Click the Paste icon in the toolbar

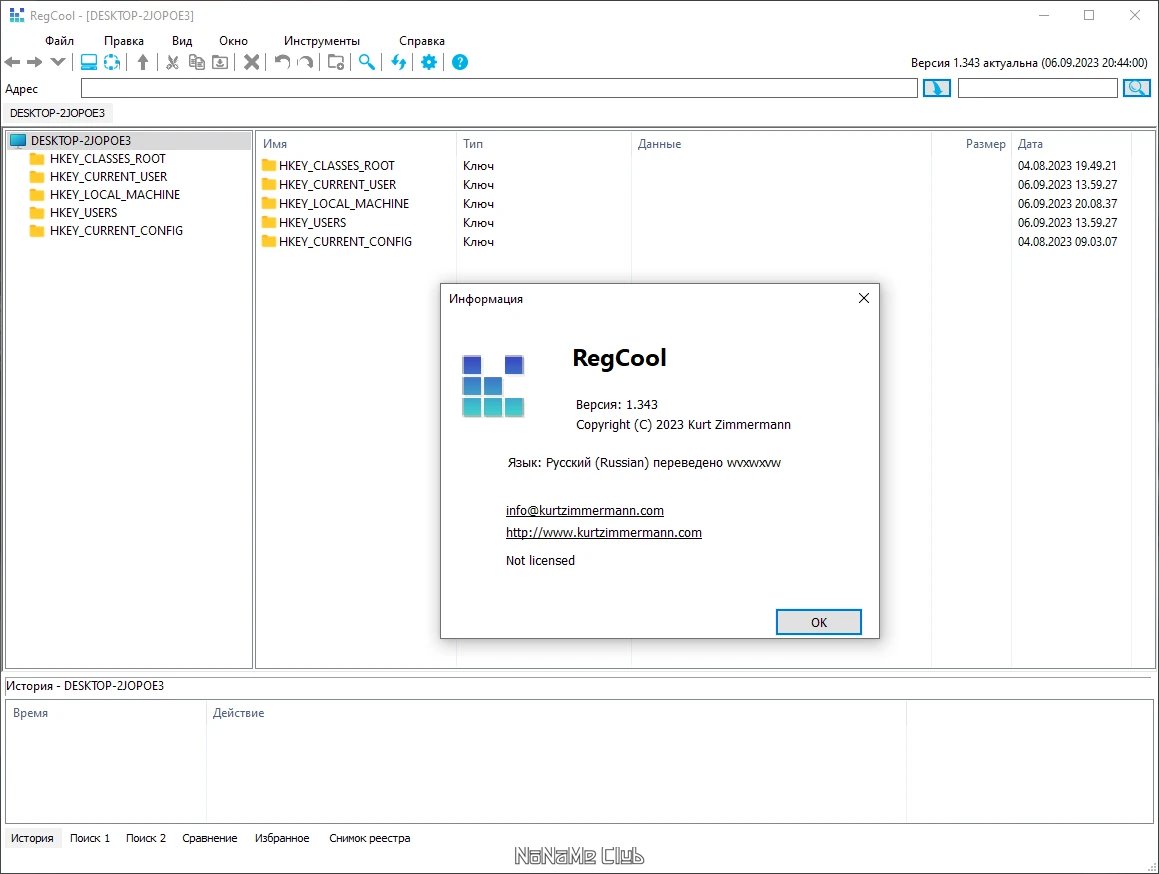[220, 62]
